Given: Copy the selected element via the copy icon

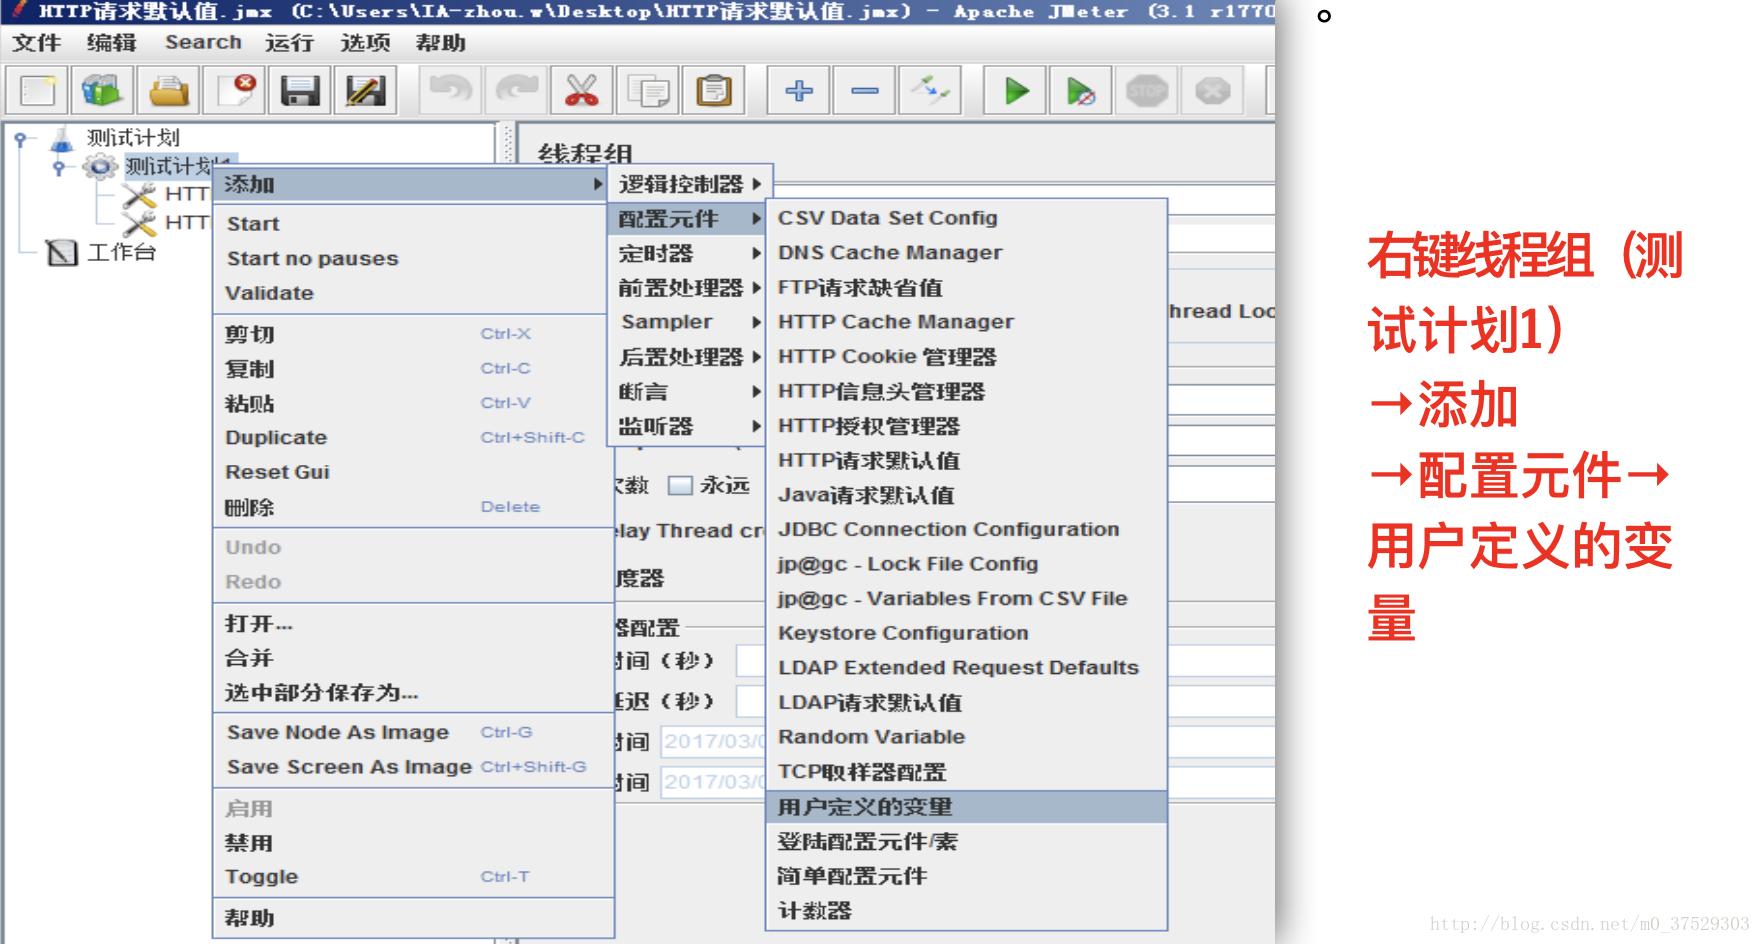Looking at the screenshot, I should (648, 90).
